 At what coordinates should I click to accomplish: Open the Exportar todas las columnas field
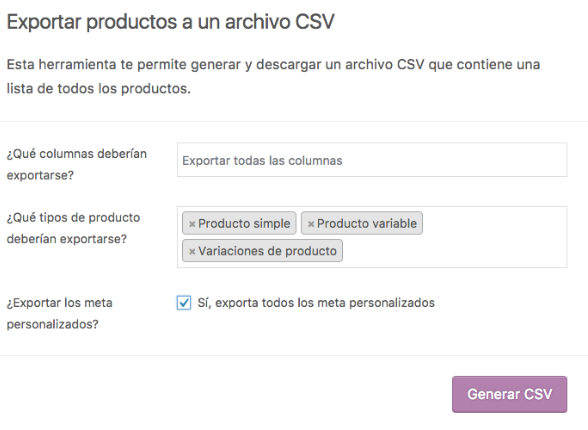point(372,160)
